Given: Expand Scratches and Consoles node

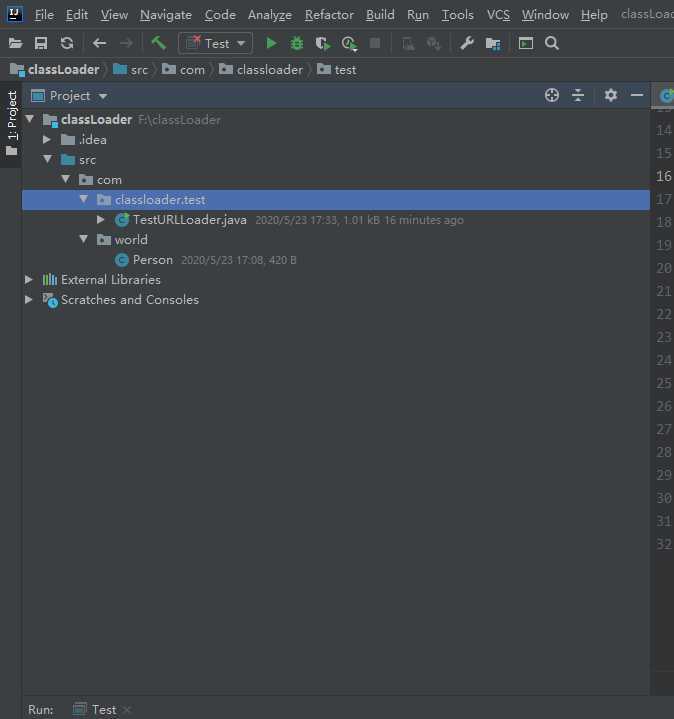Looking at the screenshot, I should (x=28, y=299).
